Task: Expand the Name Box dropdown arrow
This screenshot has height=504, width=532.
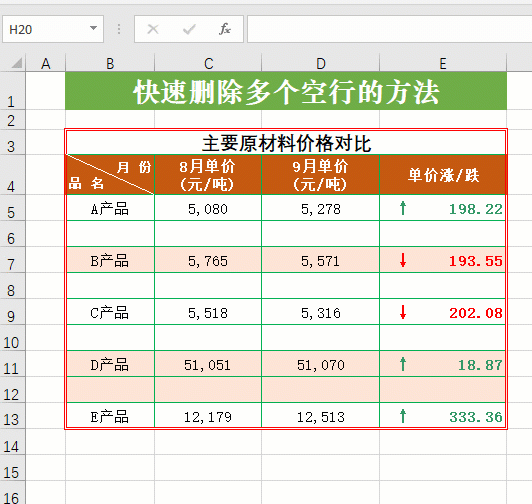Action: pyautogui.click(x=93, y=29)
